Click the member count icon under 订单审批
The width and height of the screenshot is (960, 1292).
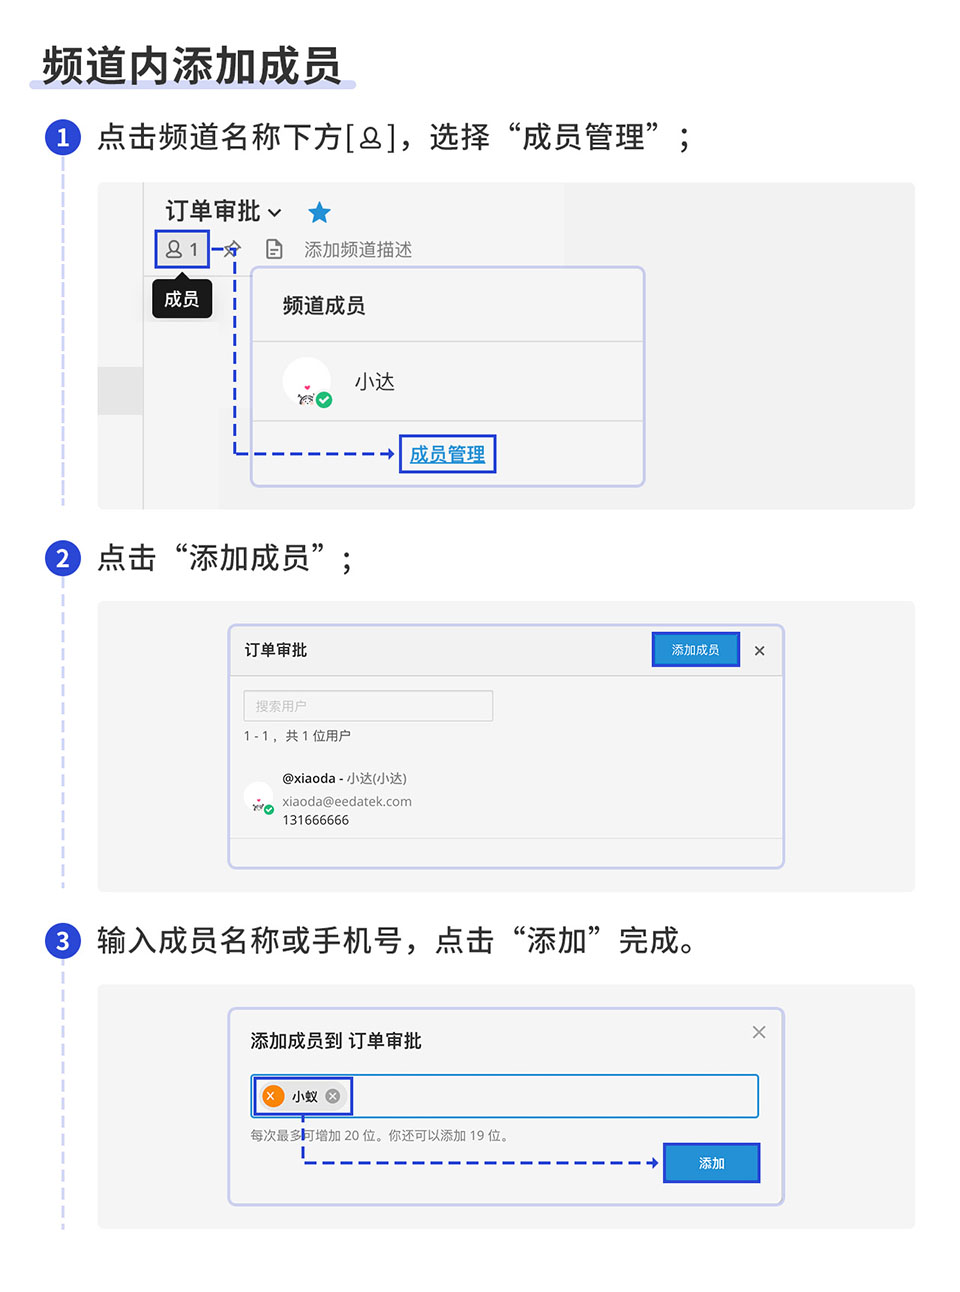pos(182,249)
